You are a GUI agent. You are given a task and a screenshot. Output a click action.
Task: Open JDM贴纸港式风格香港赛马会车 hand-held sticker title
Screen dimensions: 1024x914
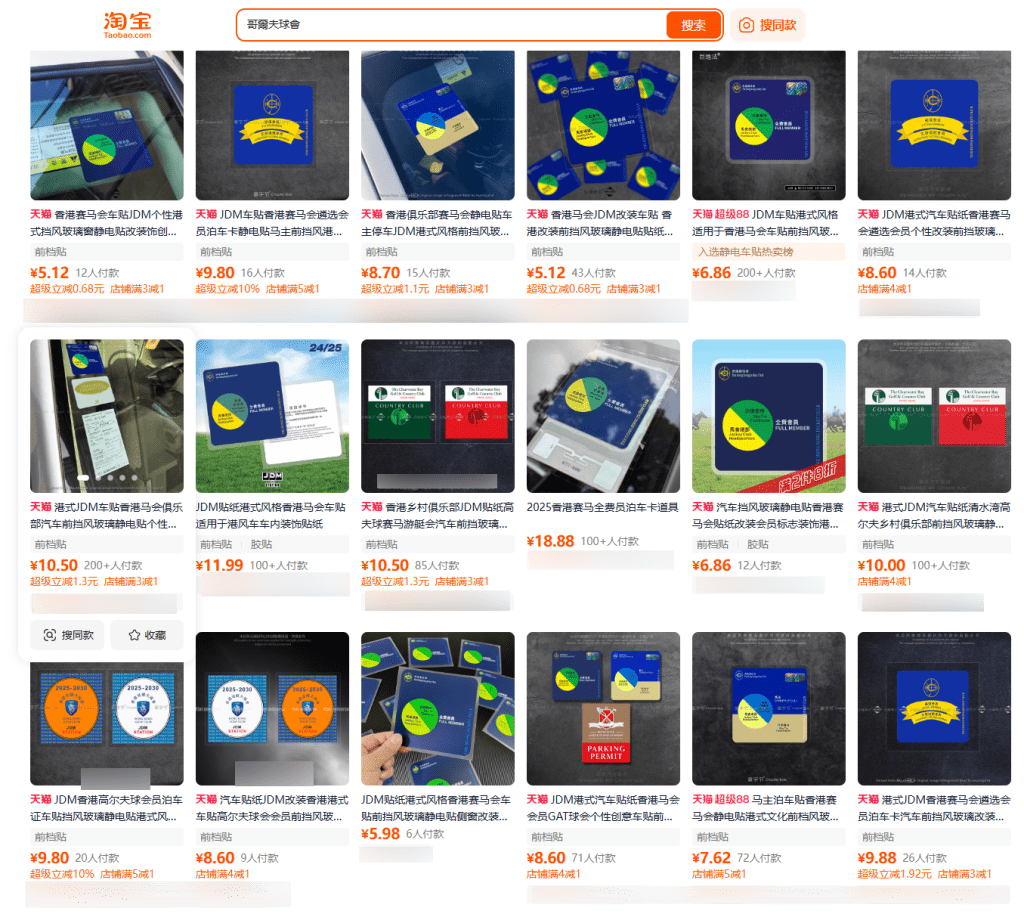click(x=436, y=808)
